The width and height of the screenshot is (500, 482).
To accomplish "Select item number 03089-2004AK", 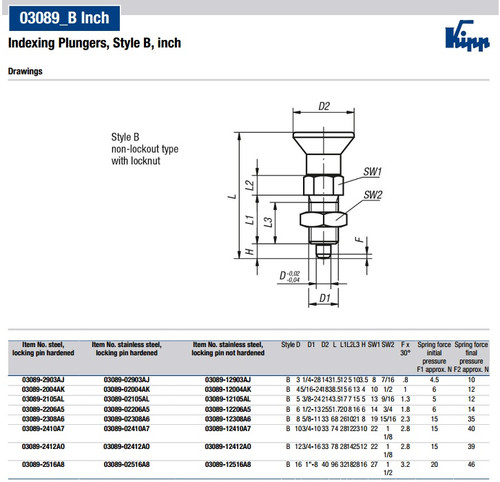I will tap(43, 389).
